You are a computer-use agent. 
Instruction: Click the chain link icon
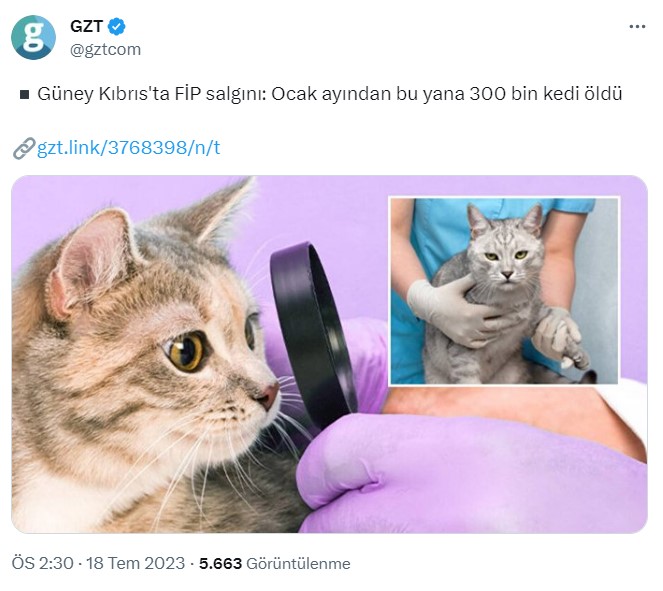[24, 148]
